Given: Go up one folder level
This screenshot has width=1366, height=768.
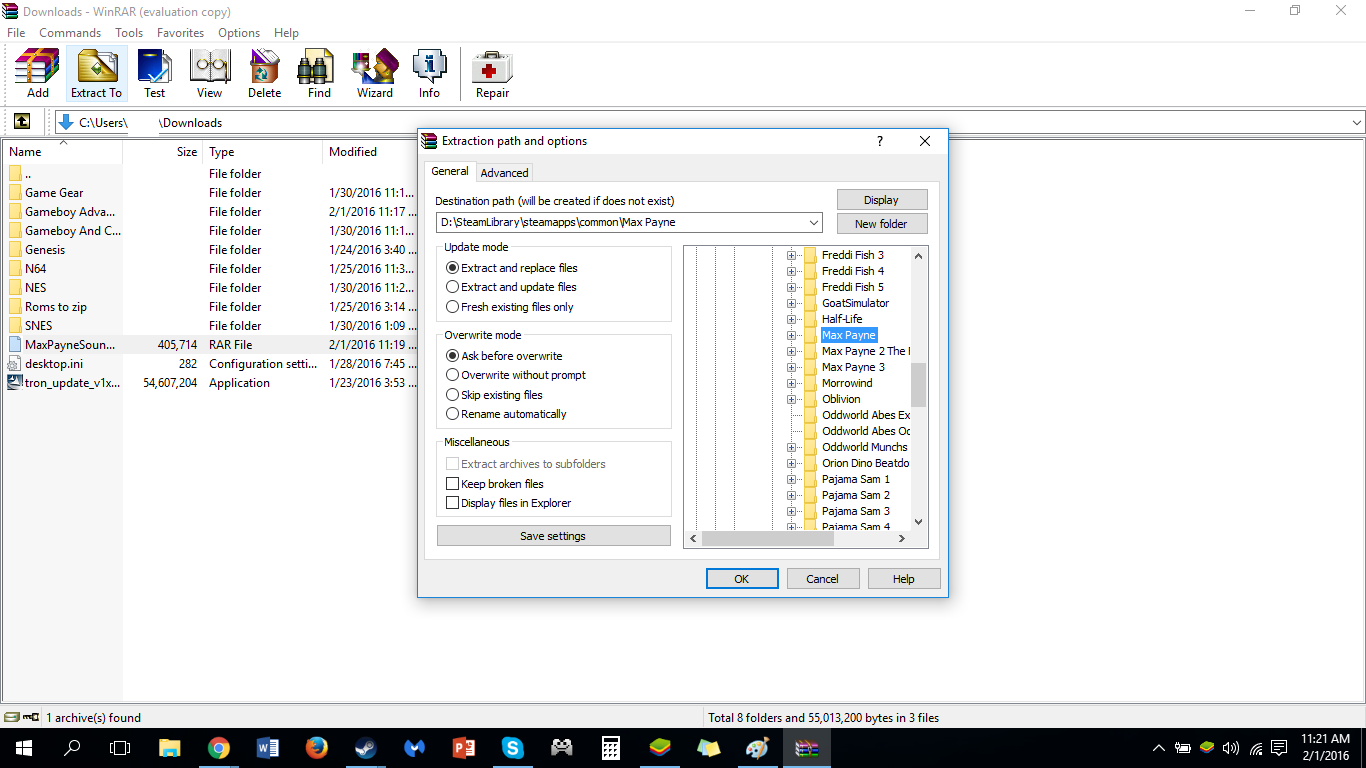Looking at the screenshot, I should tap(21, 122).
